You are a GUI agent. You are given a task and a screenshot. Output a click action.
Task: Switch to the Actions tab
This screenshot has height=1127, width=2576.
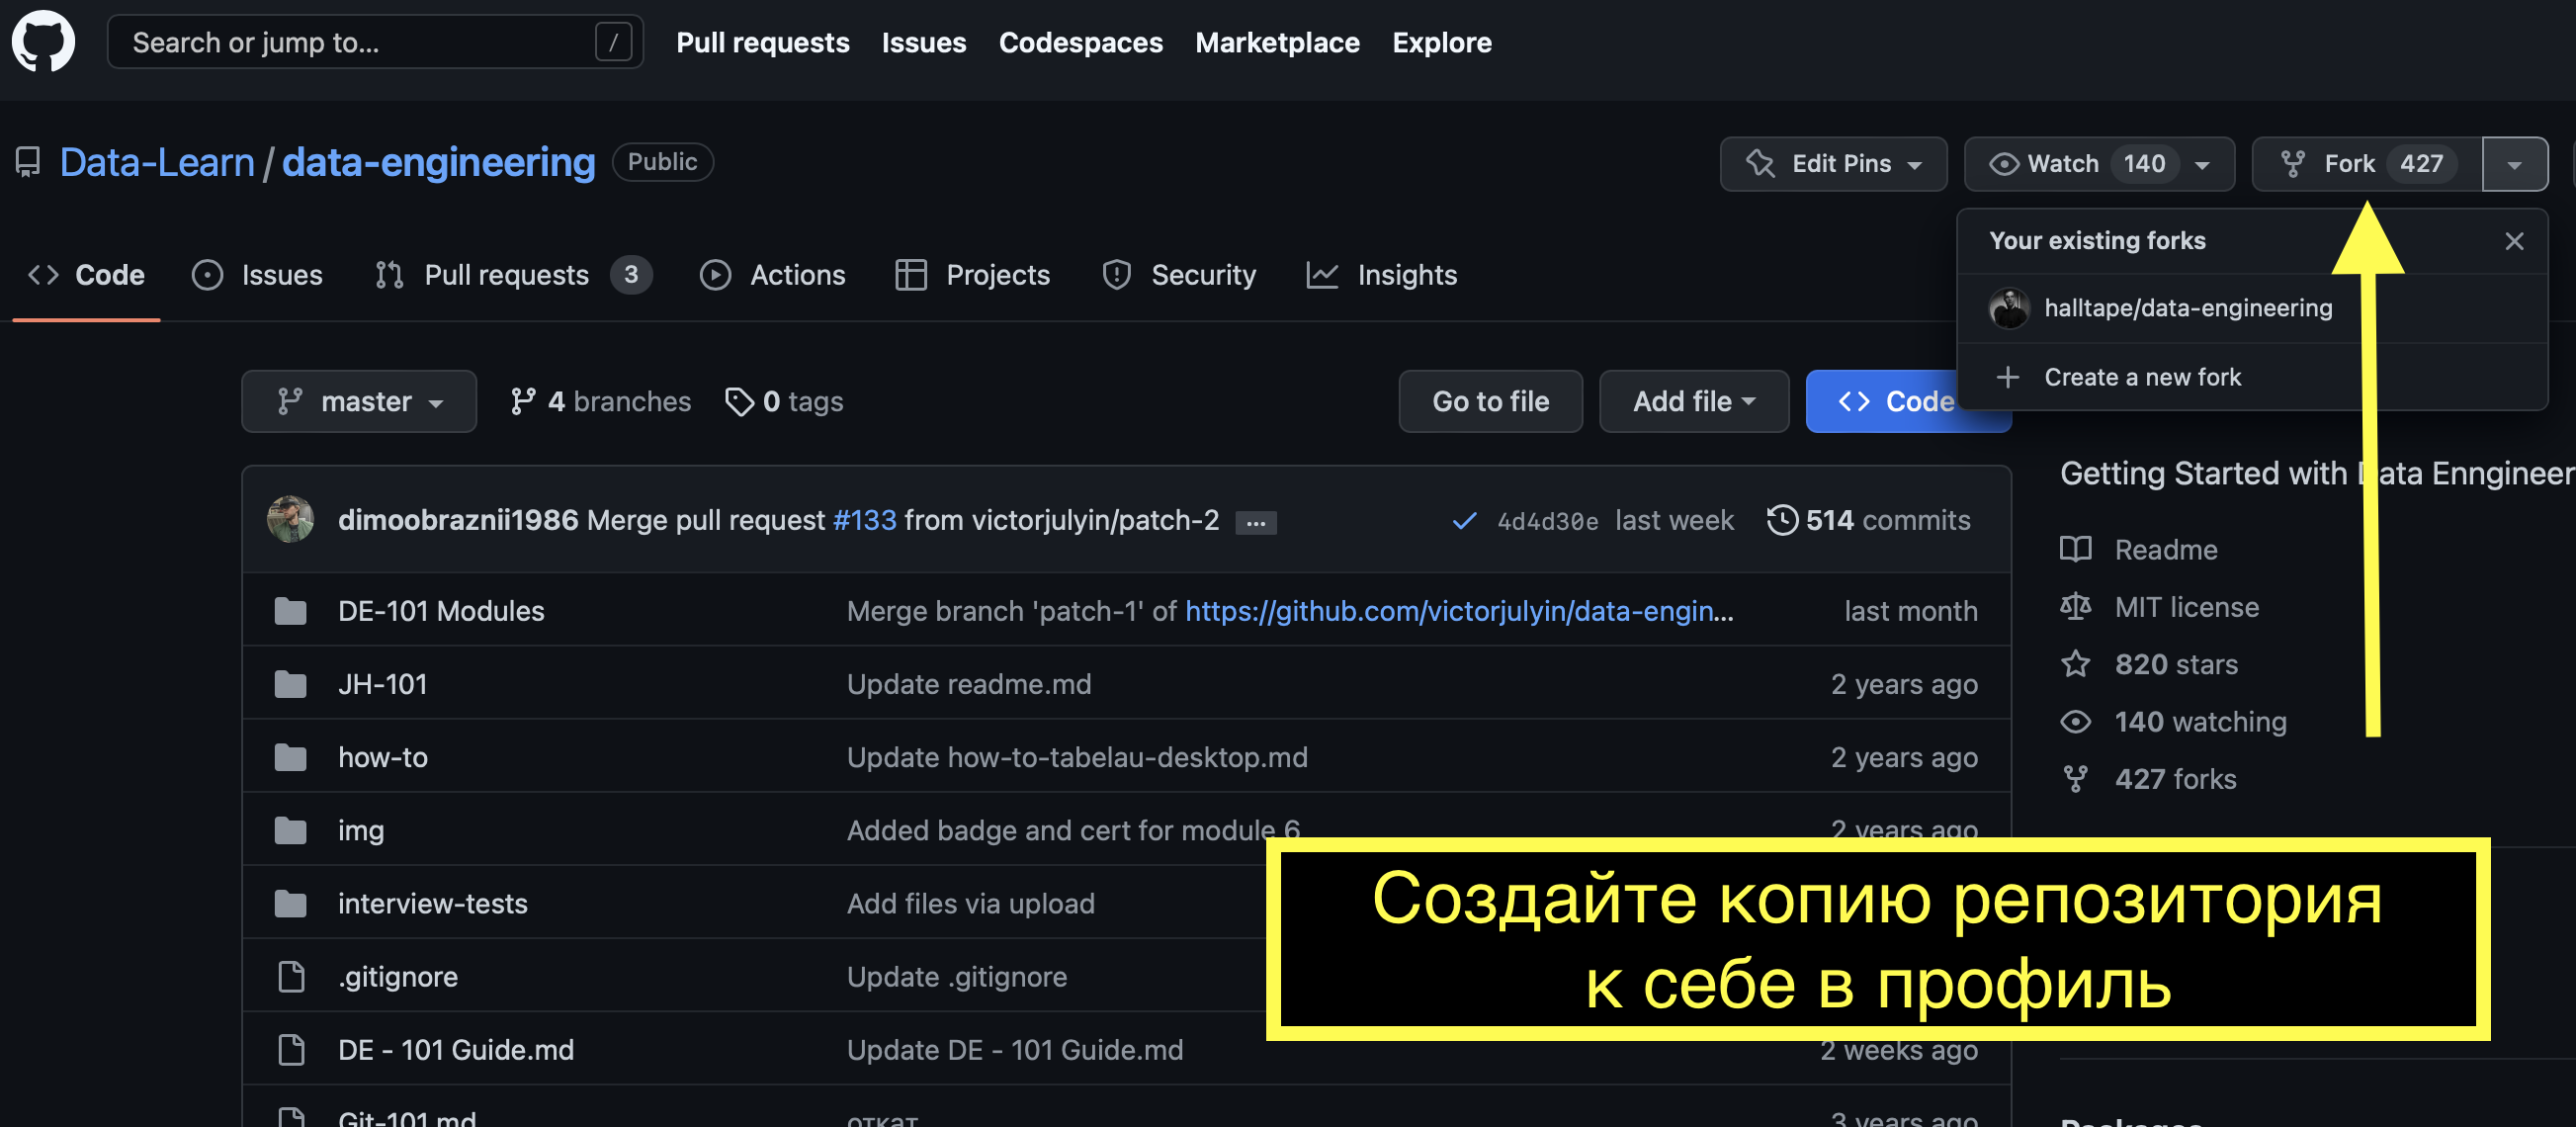[x=772, y=275]
